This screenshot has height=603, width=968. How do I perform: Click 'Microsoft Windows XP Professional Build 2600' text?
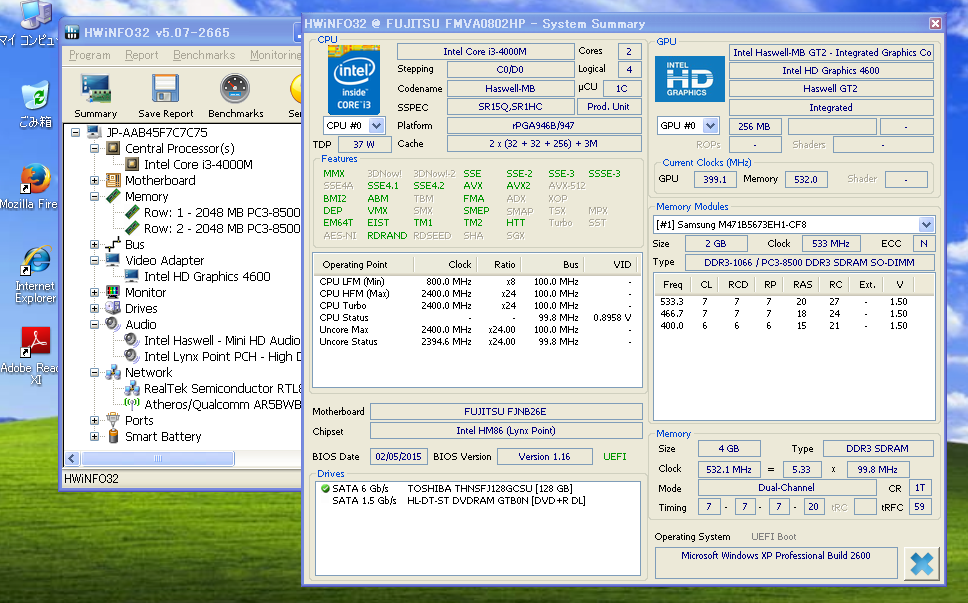(775, 555)
